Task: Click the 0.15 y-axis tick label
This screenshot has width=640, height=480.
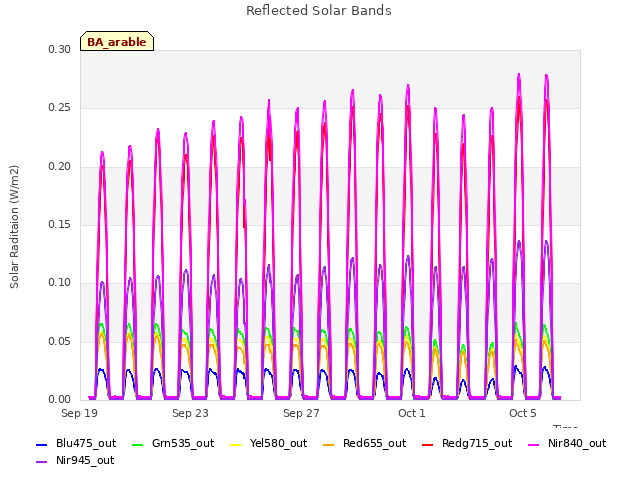Action: coord(60,224)
